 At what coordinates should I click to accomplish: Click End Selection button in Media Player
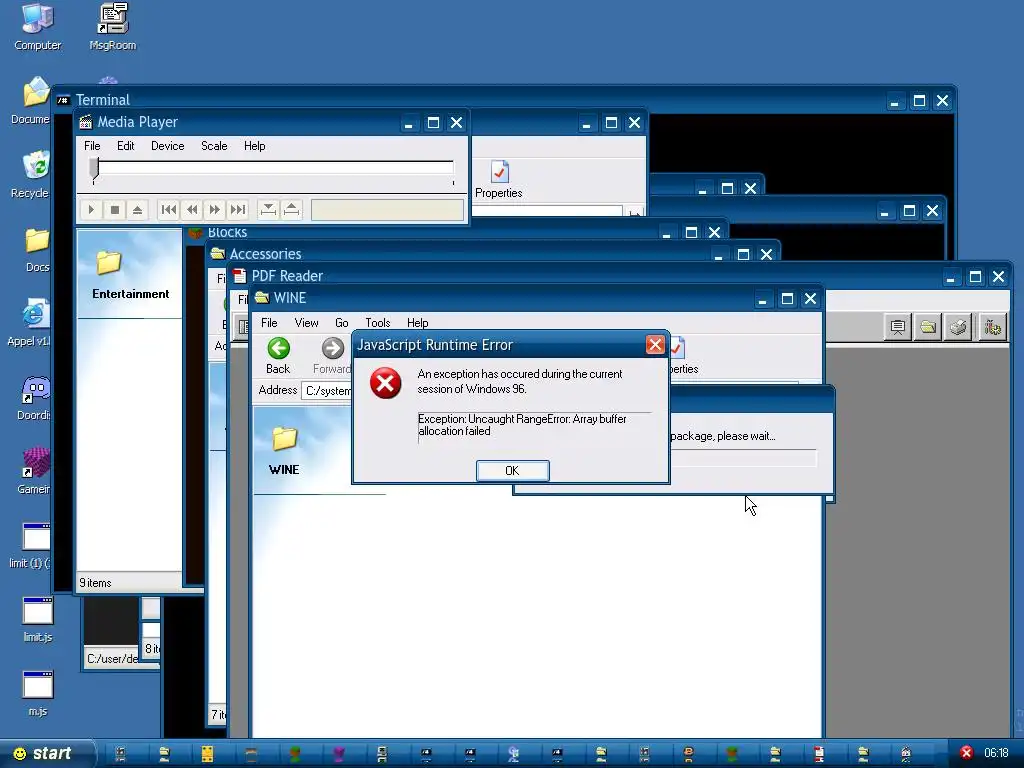[291, 210]
